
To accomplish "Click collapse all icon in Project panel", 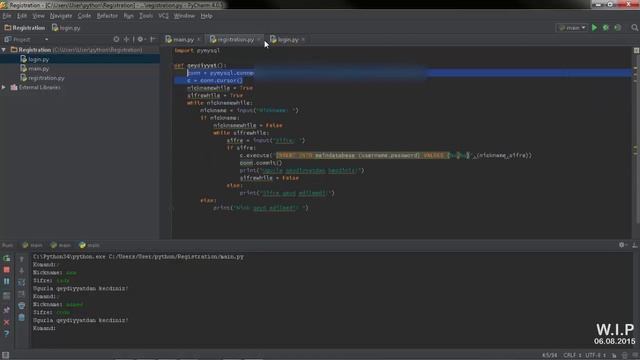I will tap(127, 39).
